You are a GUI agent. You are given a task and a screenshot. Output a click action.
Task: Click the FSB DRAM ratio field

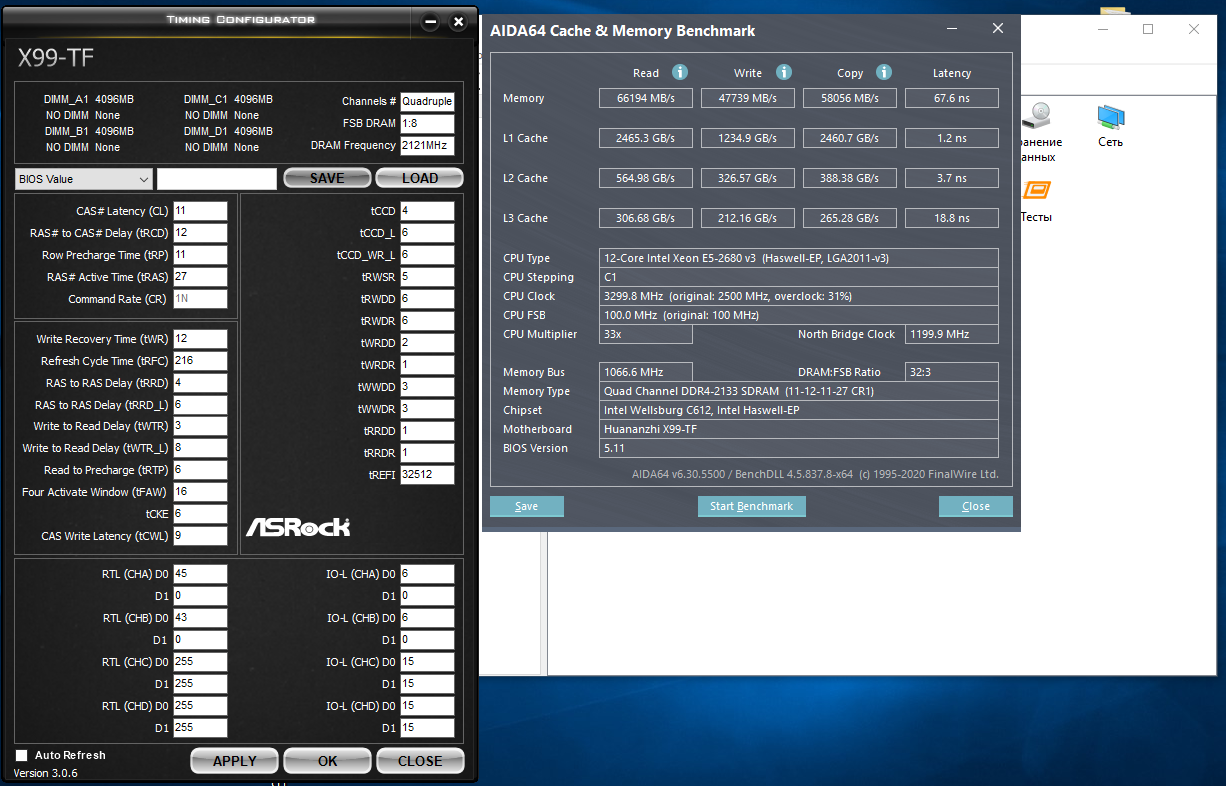[427, 123]
